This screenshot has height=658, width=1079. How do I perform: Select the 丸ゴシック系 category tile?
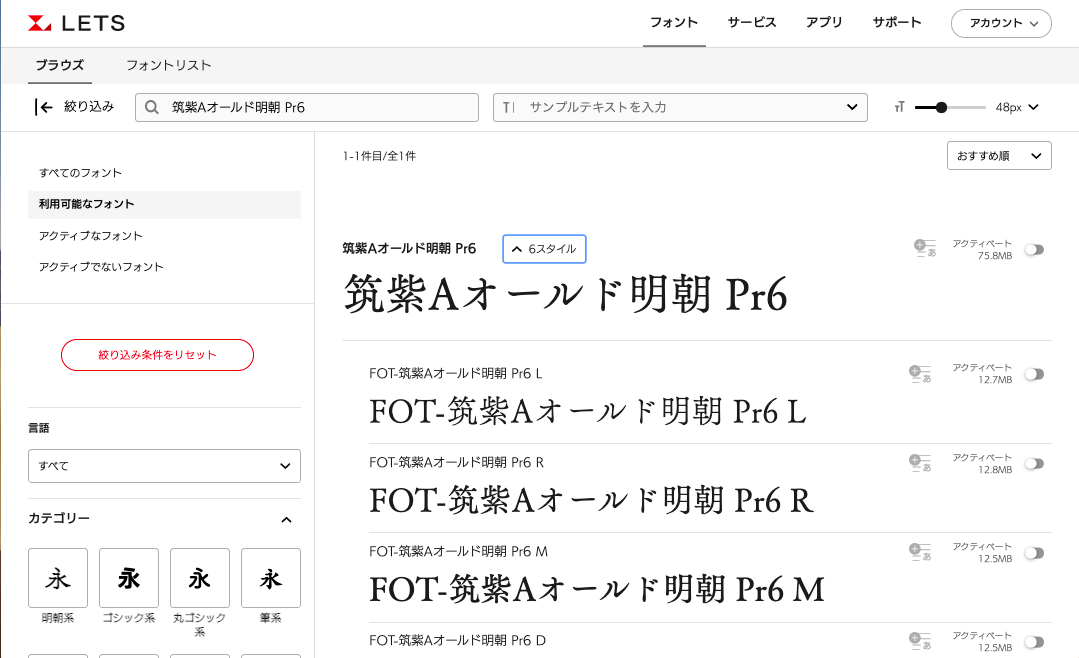200,578
